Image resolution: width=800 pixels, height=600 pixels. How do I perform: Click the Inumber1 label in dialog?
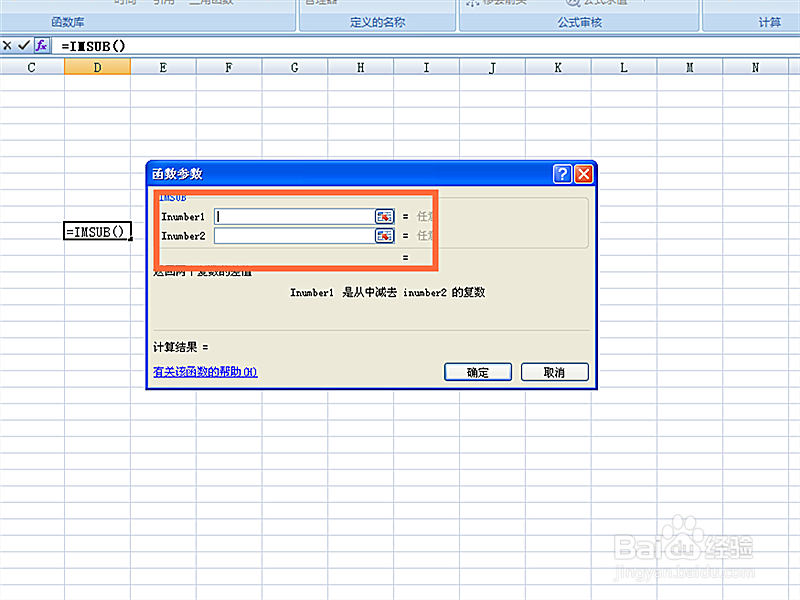coord(183,217)
